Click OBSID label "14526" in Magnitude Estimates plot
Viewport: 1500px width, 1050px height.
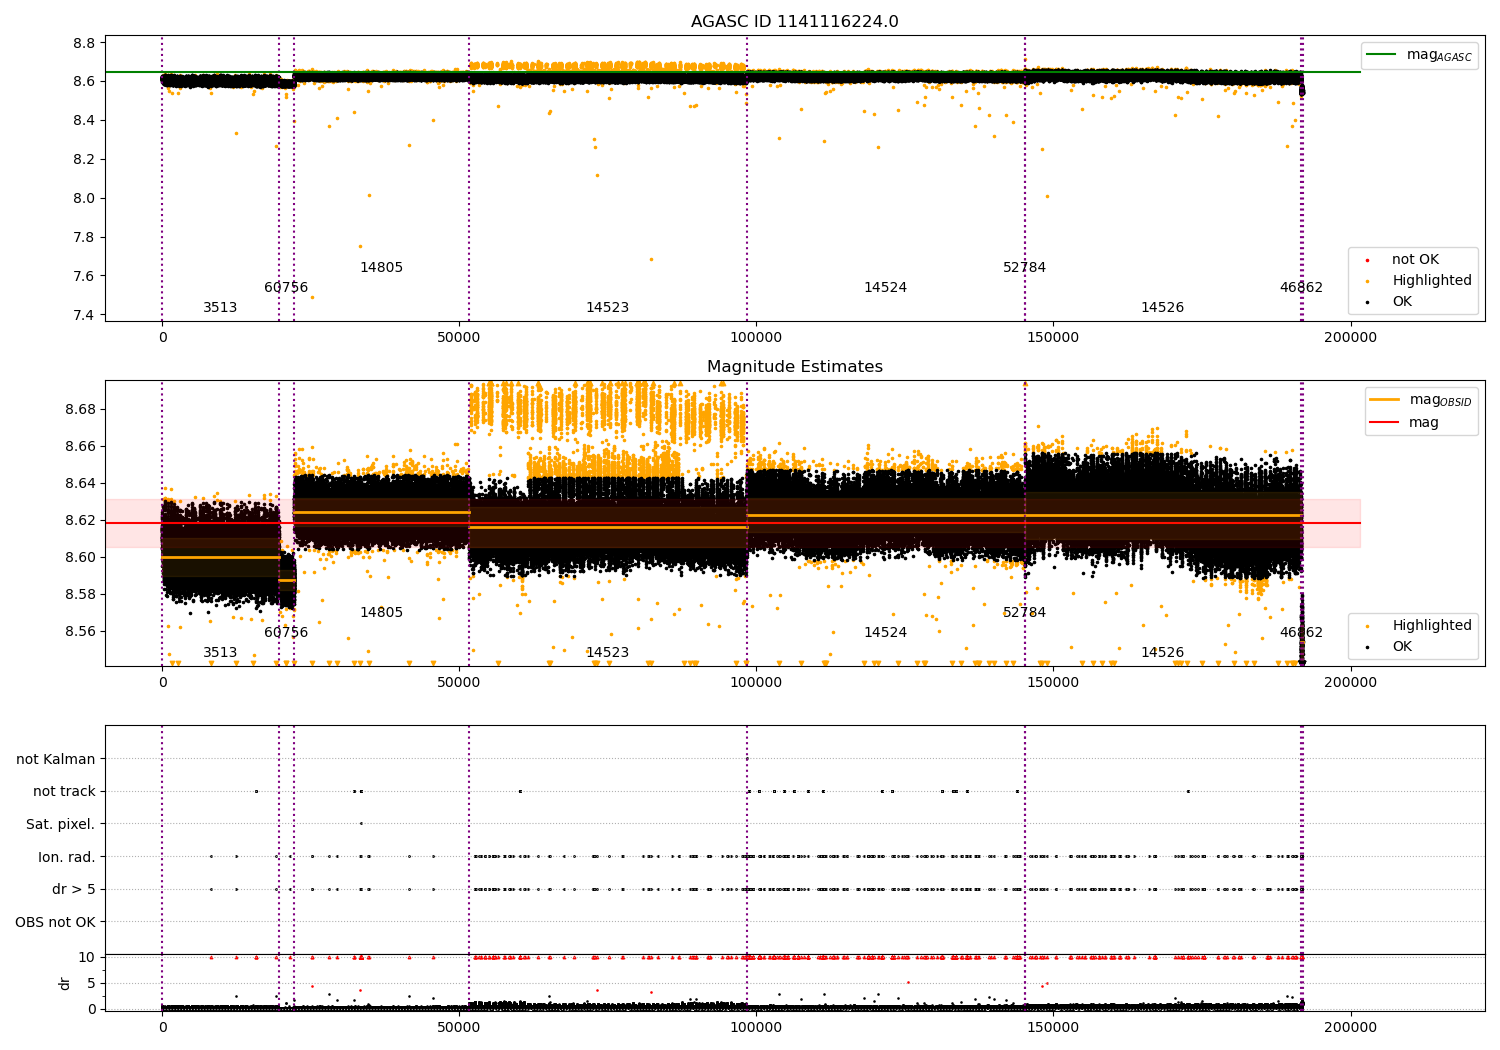(1162, 653)
